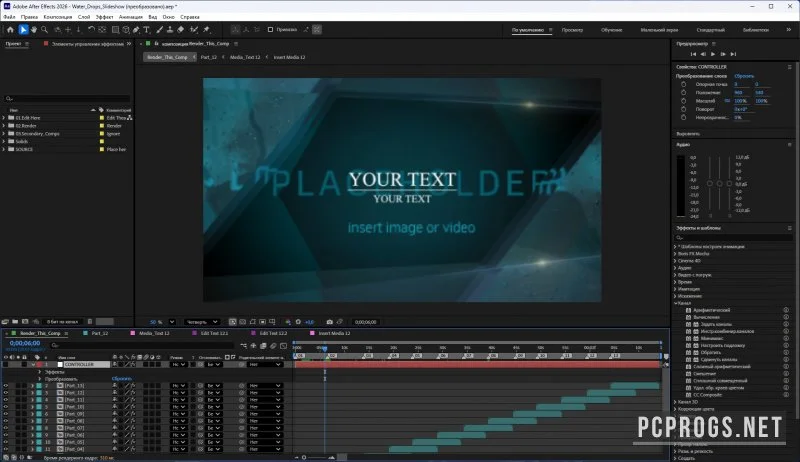Collapse the CONTROLLER layer twirl arrow
The image size is (800, 462).
33,365
